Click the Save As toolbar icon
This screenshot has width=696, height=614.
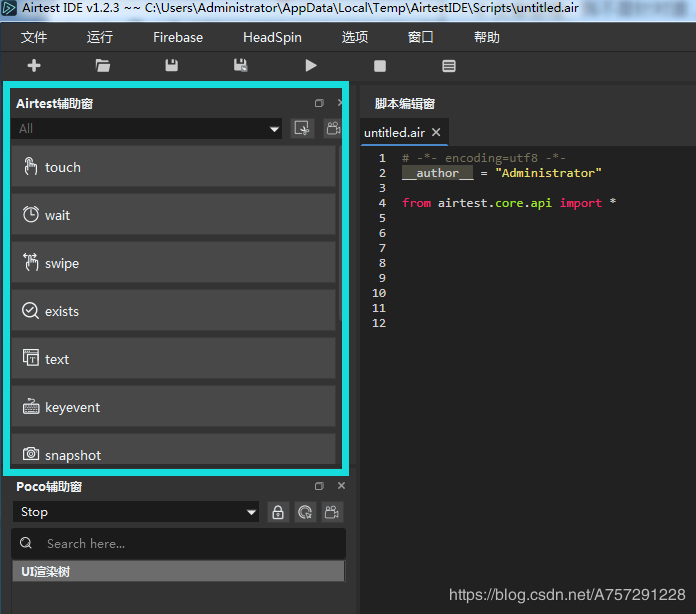241,66
